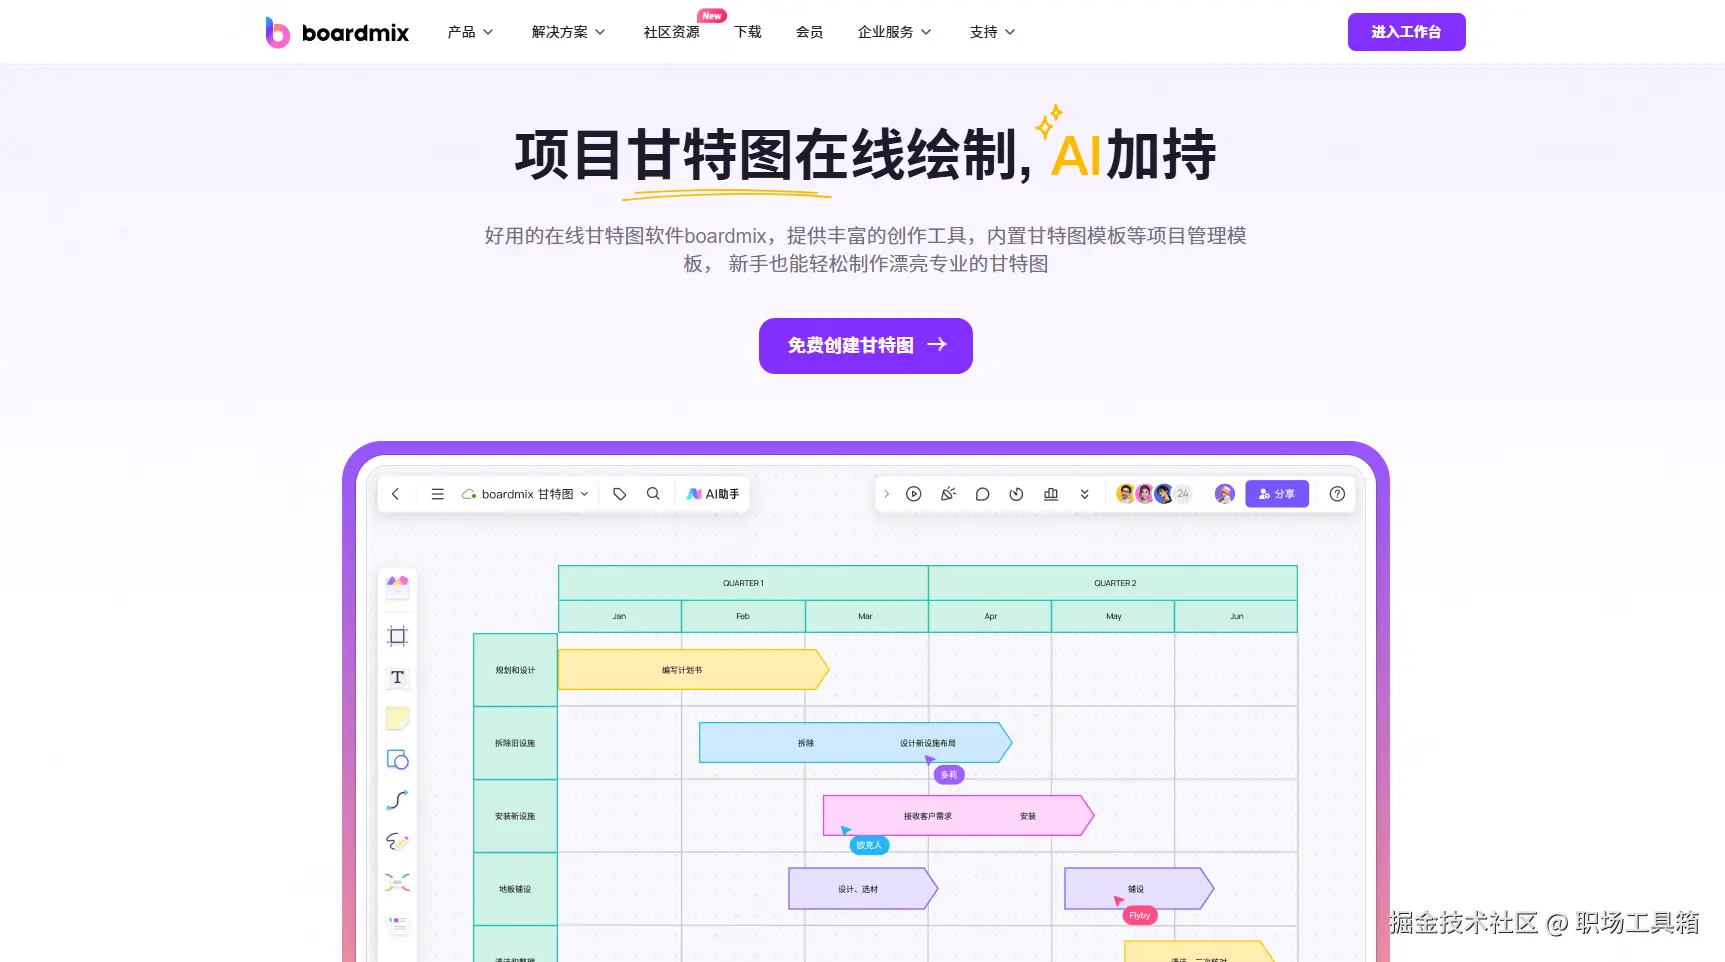1725x962 pixels.
Task: Click the Mar month cell
Action: tap(865, 616)
